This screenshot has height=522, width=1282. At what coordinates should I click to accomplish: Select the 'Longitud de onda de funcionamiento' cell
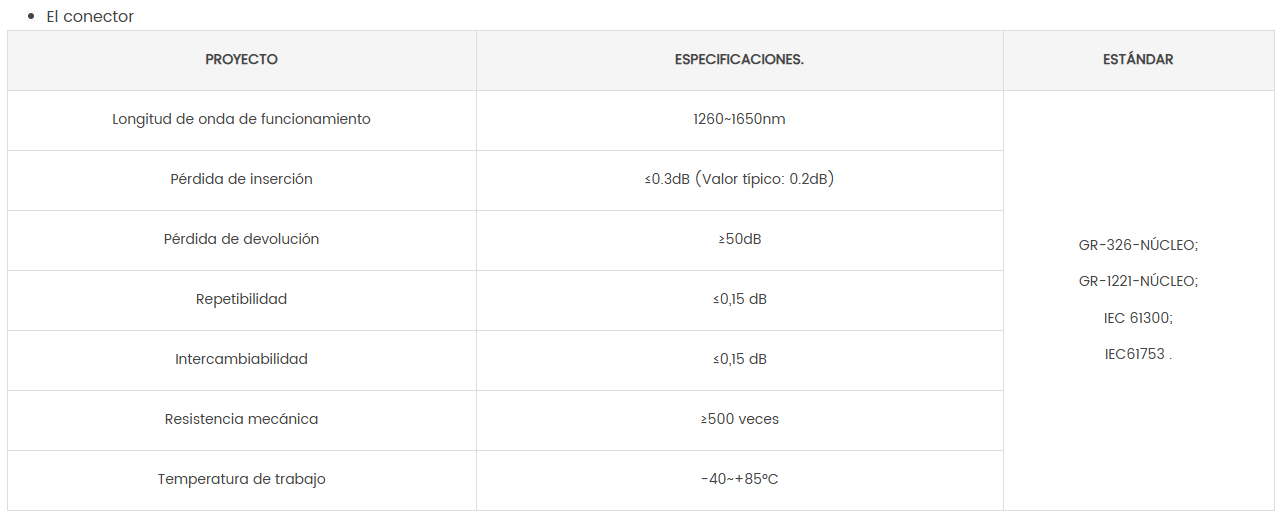(242, 120)
